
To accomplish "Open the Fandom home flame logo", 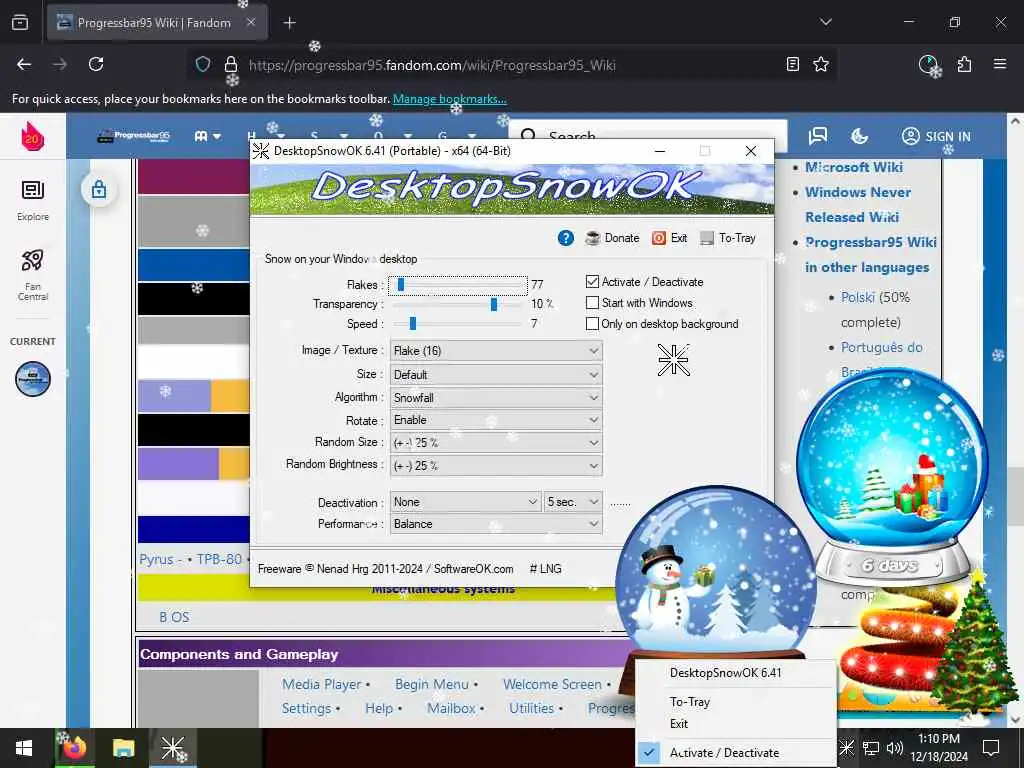I will point(32,136).
